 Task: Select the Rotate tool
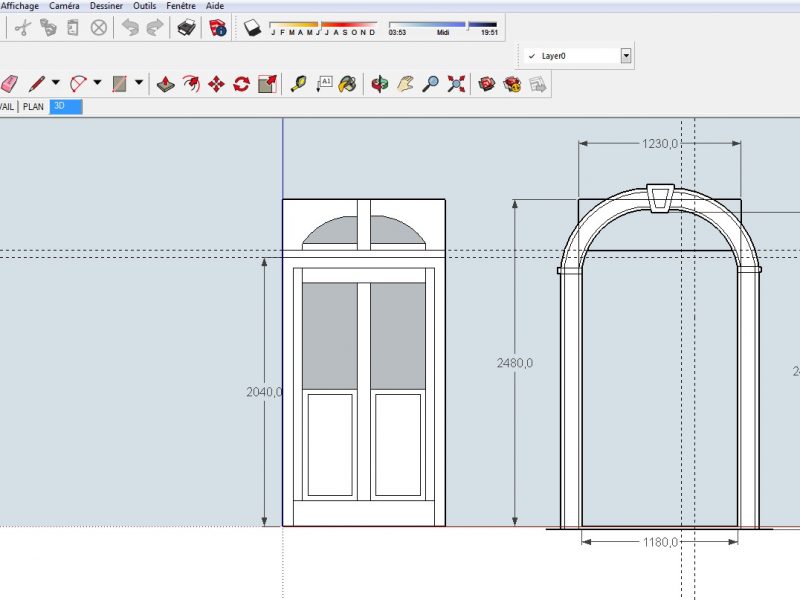[x=241, y=84]
